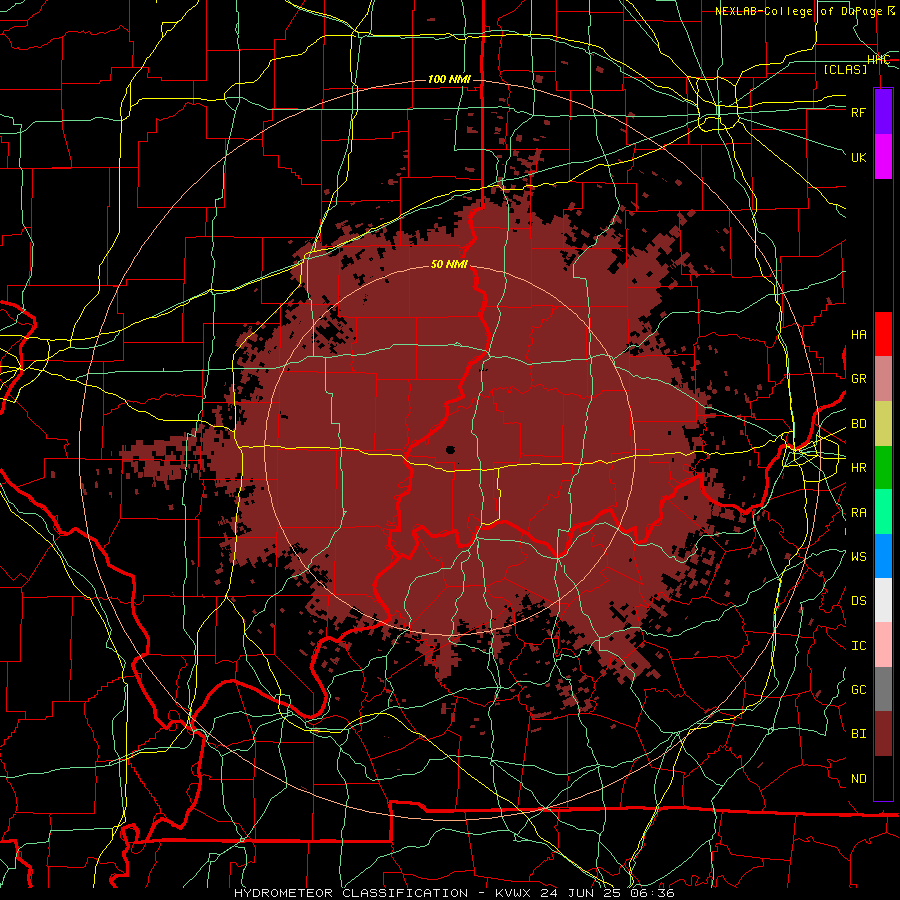Click the RF purple legend color swatch
The width and height of the screenshot is (900, 900).
[x=883, y=112]
